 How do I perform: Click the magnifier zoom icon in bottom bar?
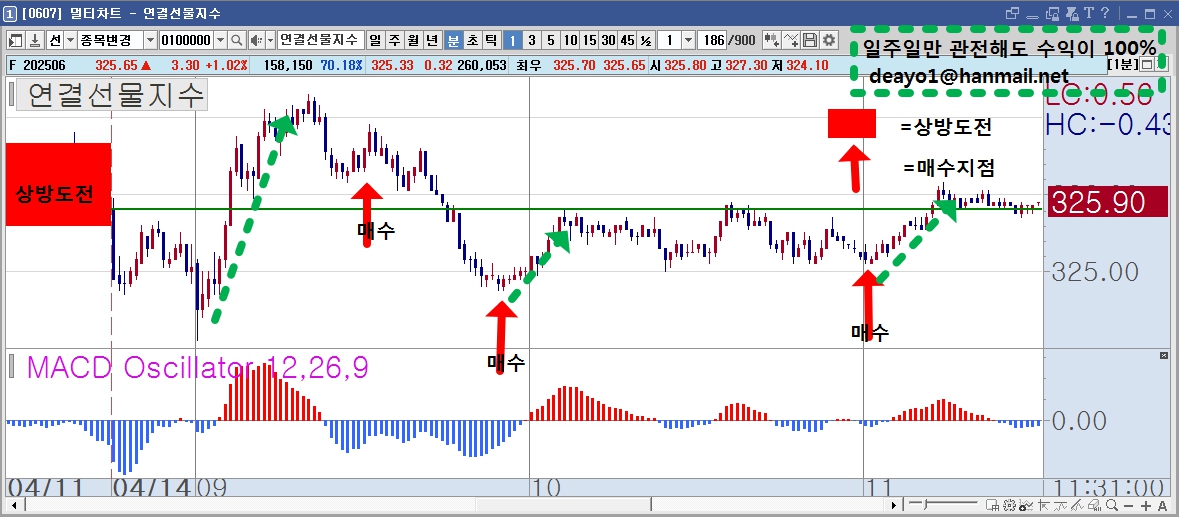point(1112,505)
